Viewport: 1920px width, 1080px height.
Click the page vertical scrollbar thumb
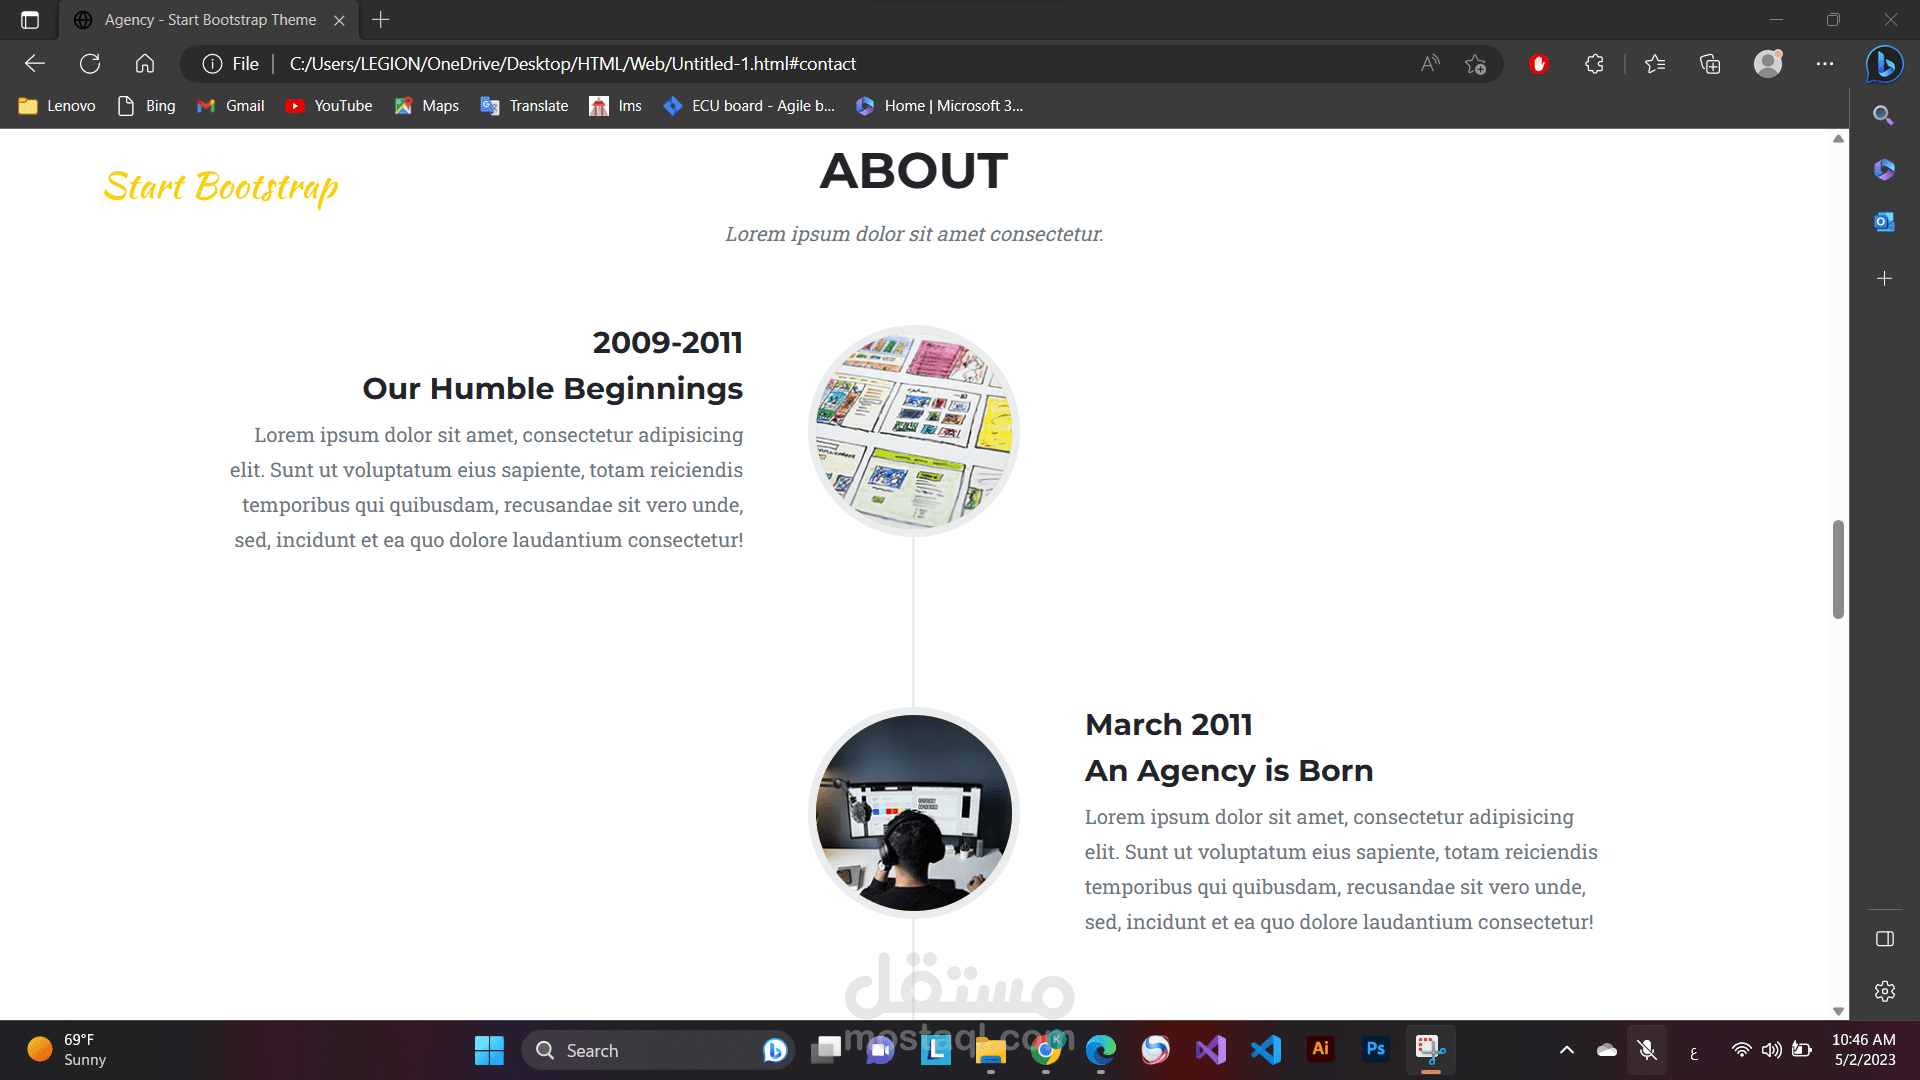click(1838, 569)
